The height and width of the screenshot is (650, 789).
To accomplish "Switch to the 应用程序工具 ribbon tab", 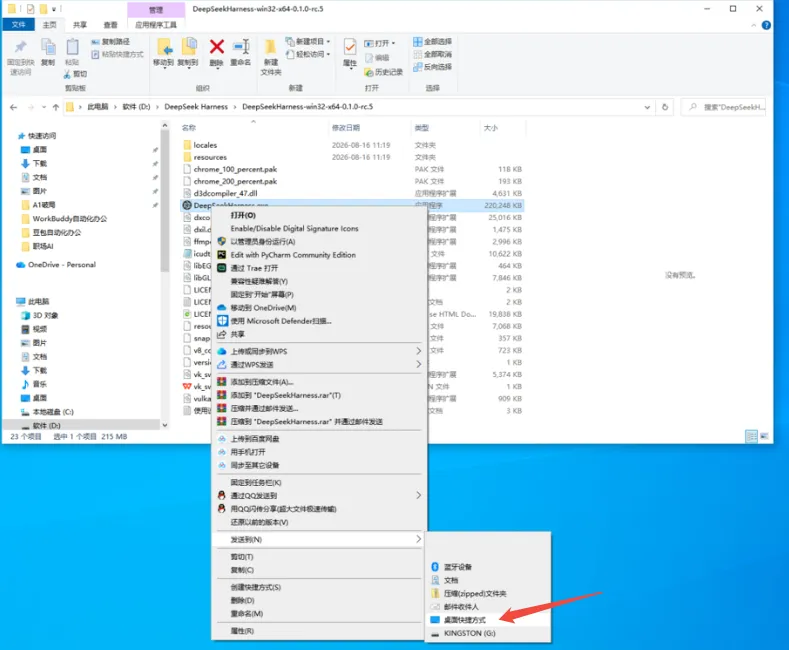I will pos(156,25).
